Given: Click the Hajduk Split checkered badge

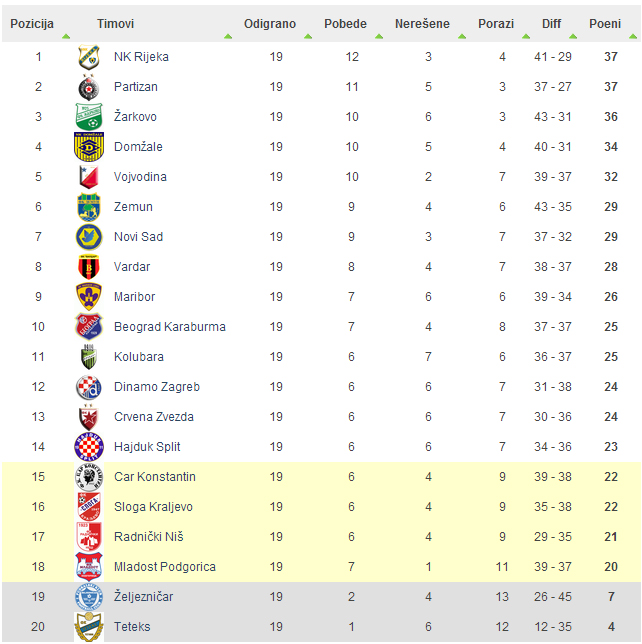Looking at the screenshot, I should click(89, 447).
